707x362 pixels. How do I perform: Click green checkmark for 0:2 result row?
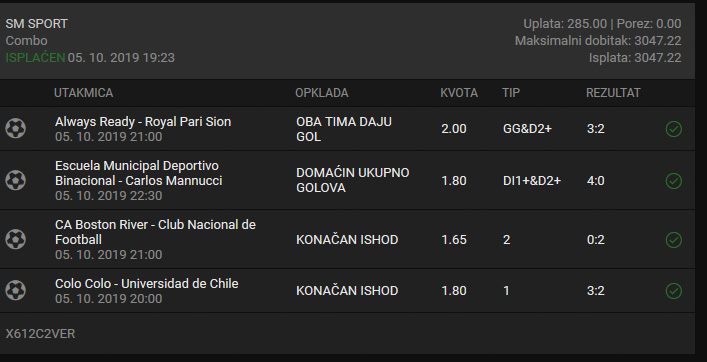674,240
